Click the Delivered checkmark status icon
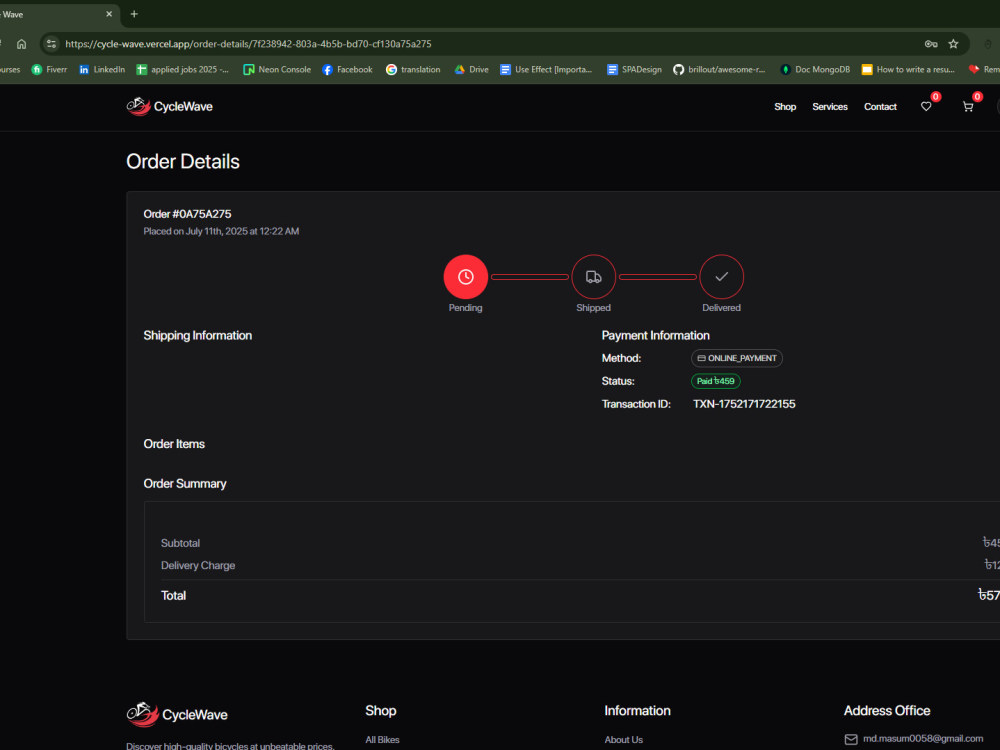1000x750 pixels. click(x=721, y=277)
